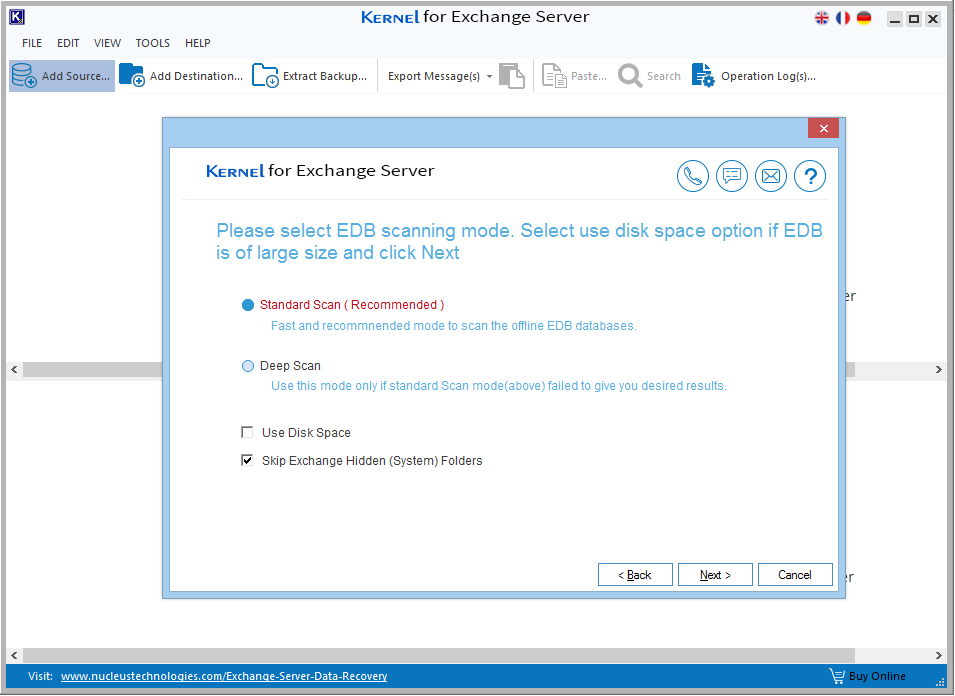The width and height of the screenshot is (955, 696).
Task: Click the Standard Scan description text
Action: [454, 326]
